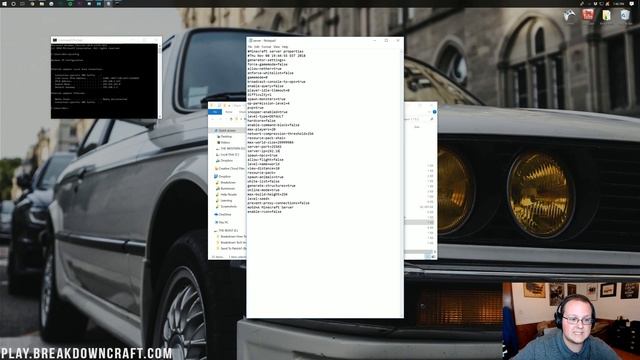Click the line 'allow-flight=false' in Notepad
Viewport: 640px width, 360px height.
[265, 160]
